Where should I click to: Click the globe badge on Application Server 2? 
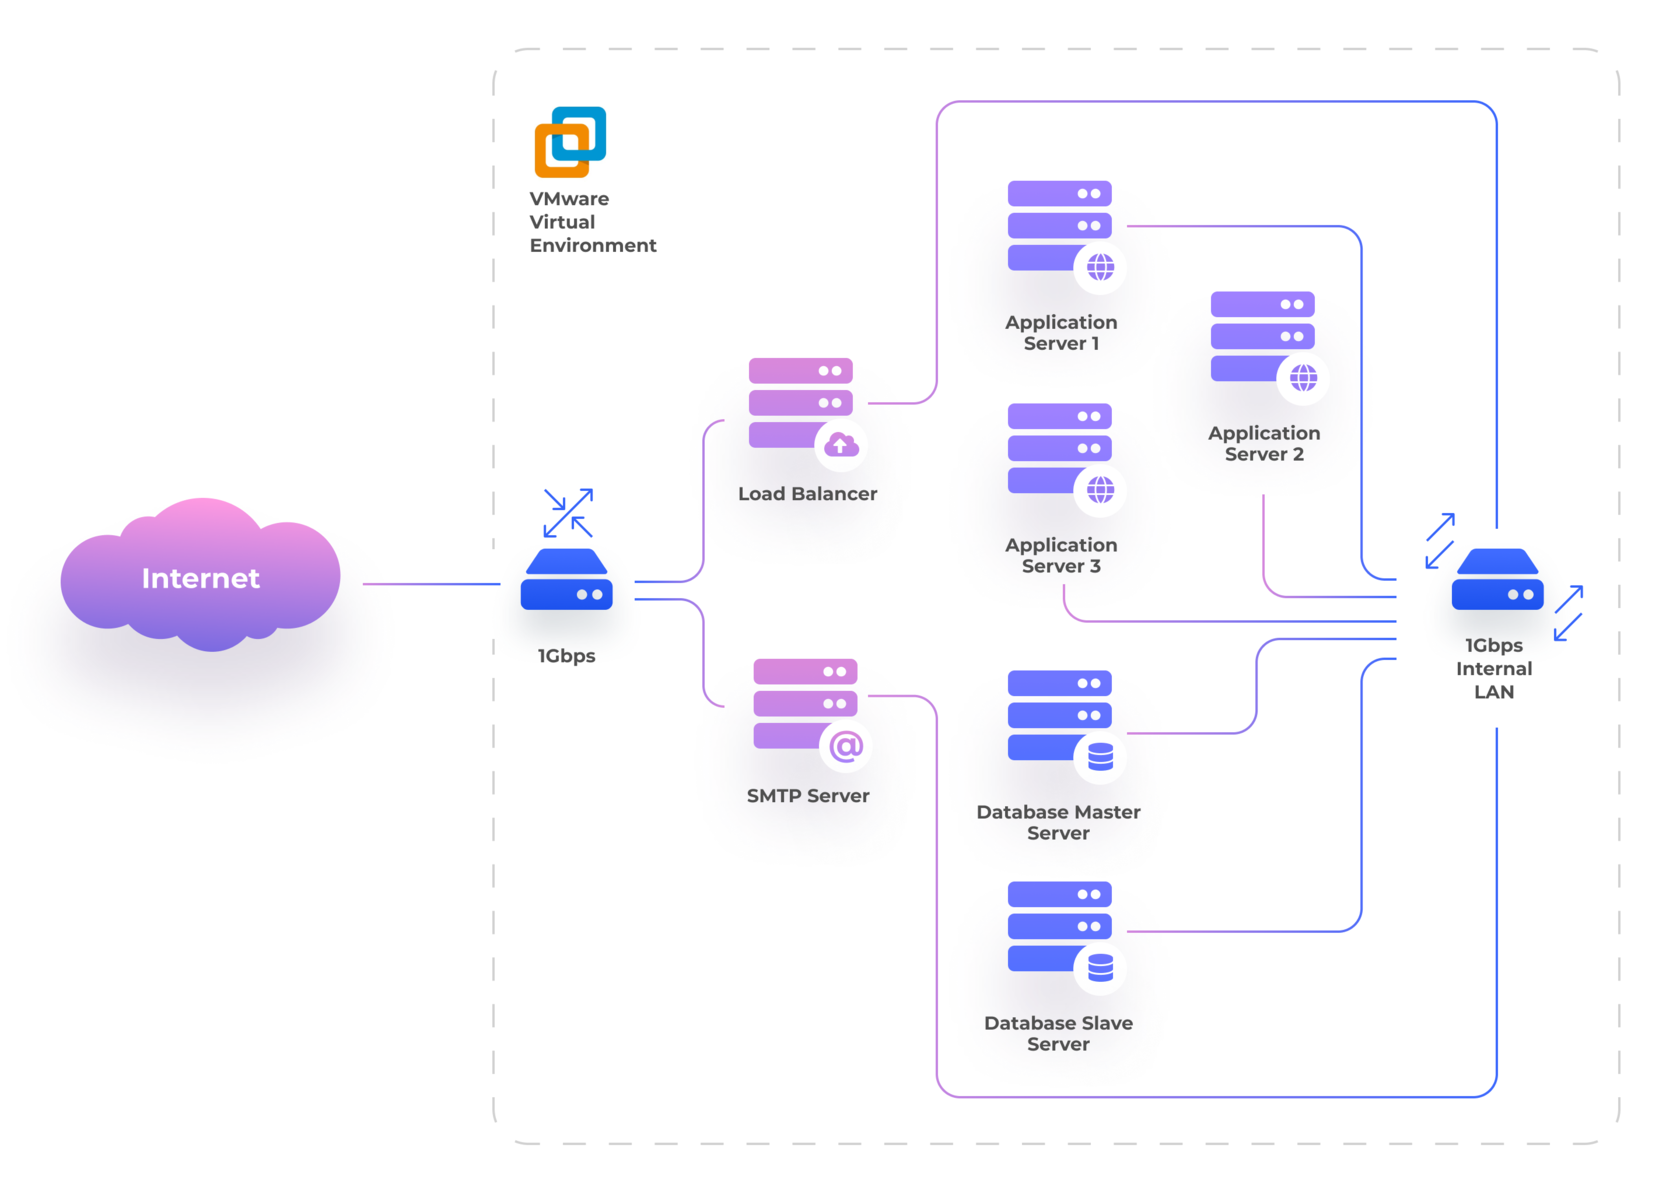(x=1303, y=379)
